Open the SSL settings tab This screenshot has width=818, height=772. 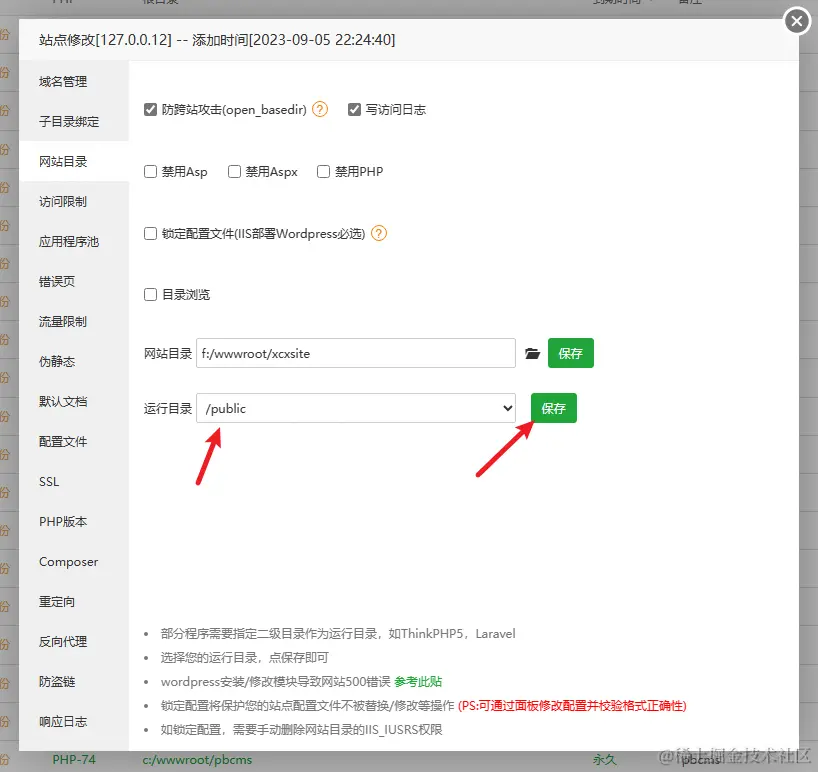[48, 481]
